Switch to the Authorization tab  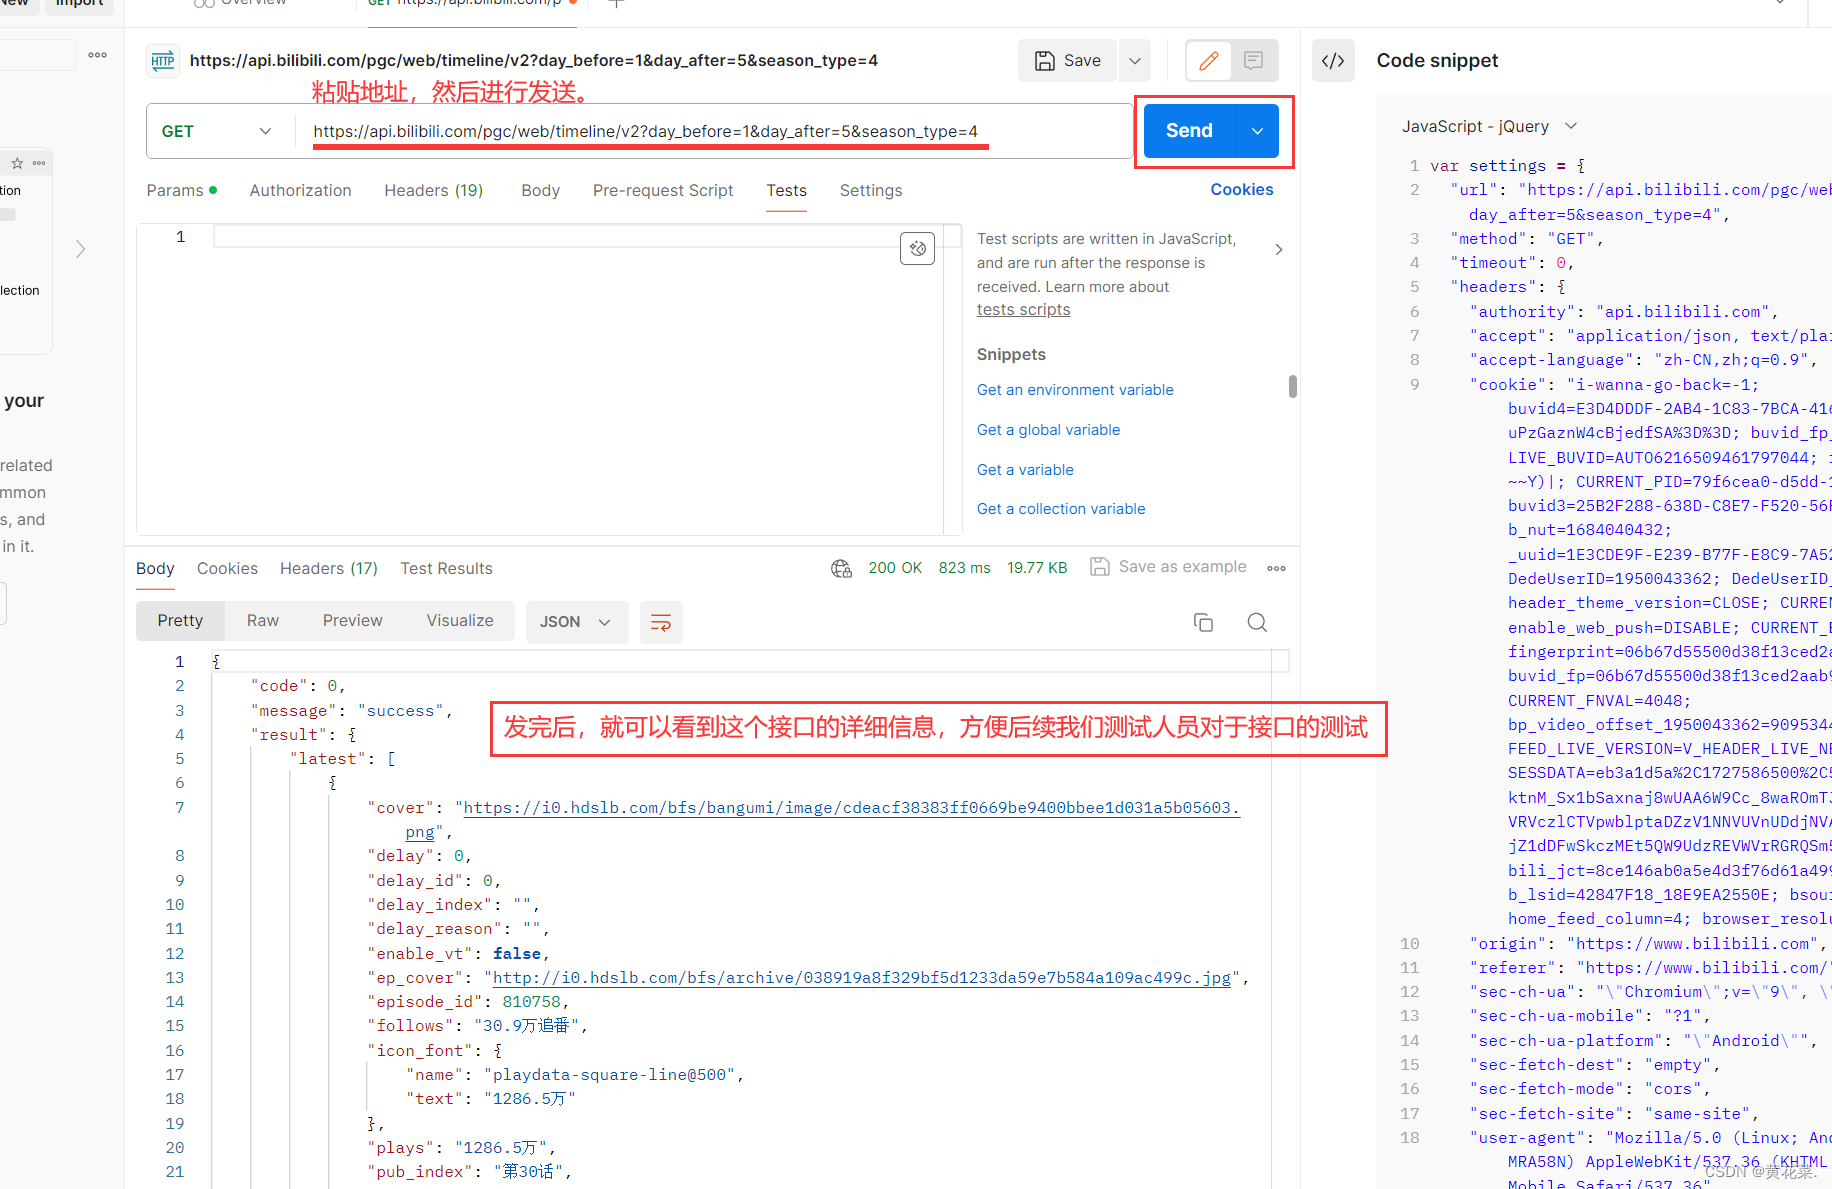tap(300, 190)
